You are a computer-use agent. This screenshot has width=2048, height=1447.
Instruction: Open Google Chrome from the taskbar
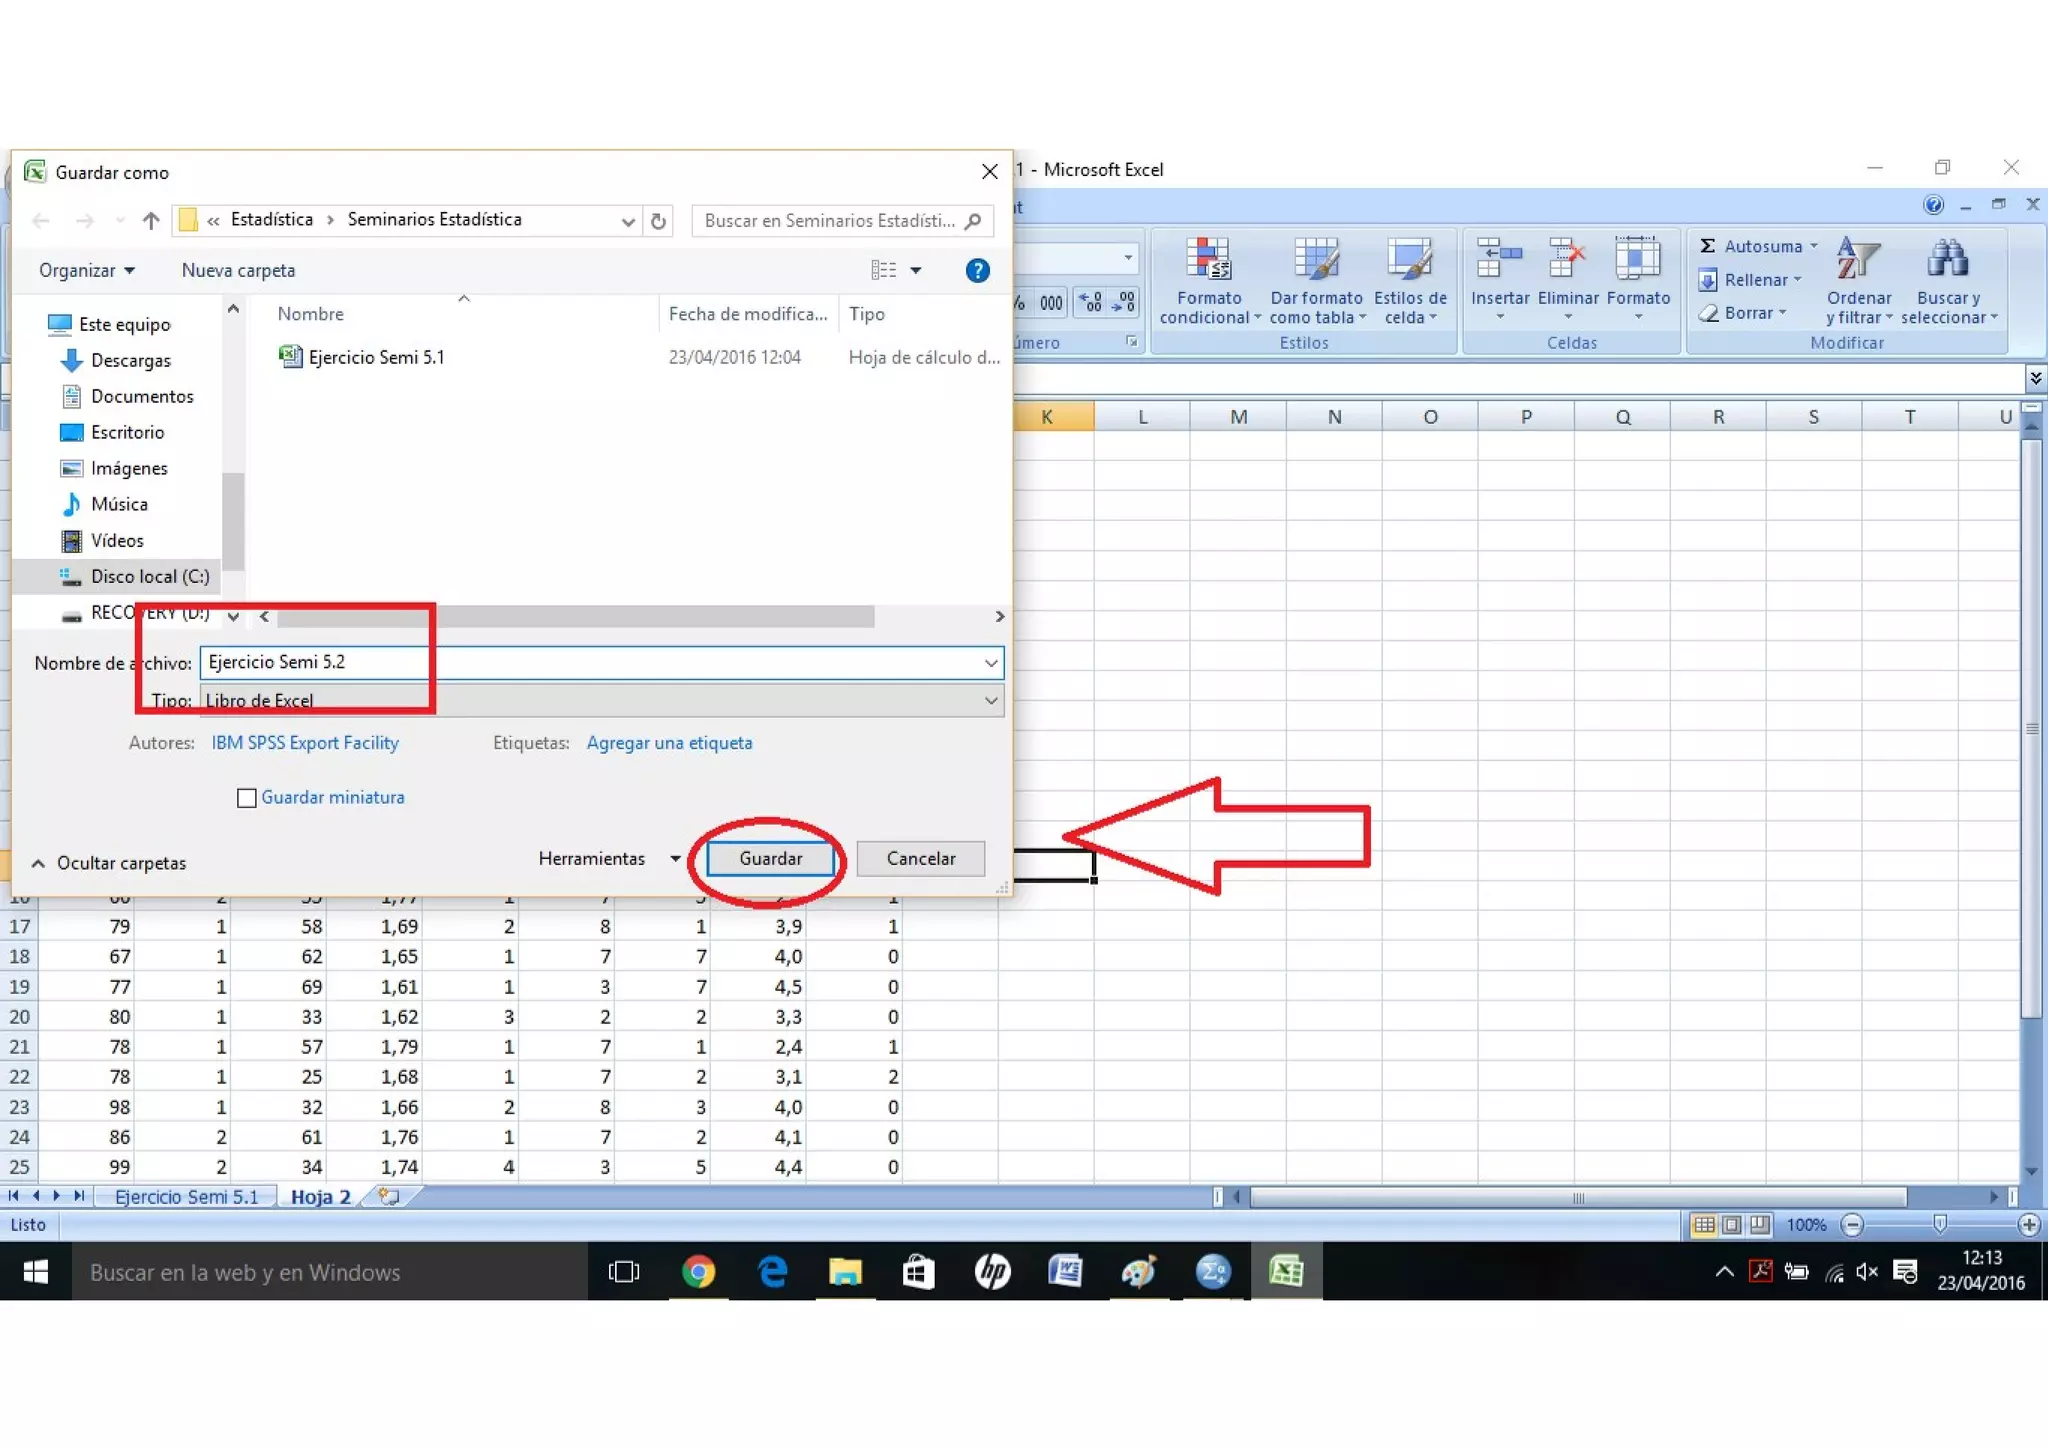coord(698,1272)
